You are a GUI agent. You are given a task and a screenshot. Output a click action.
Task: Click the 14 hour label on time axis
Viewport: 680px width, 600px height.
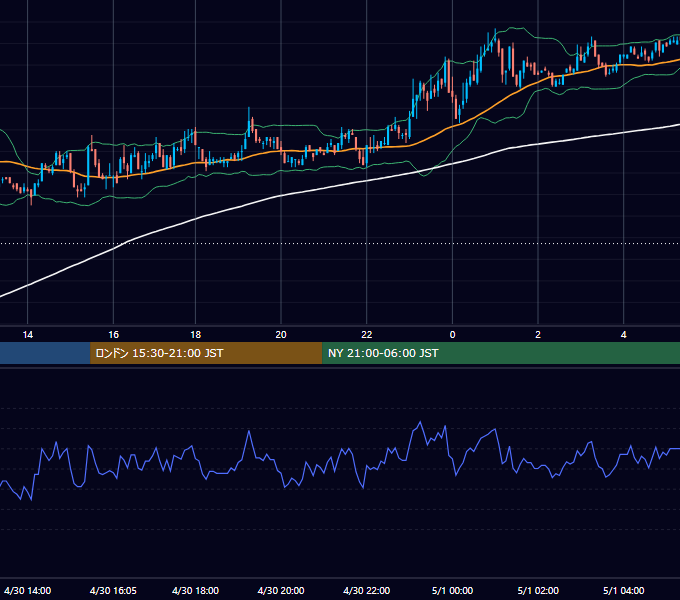click(x=28, y=335)
